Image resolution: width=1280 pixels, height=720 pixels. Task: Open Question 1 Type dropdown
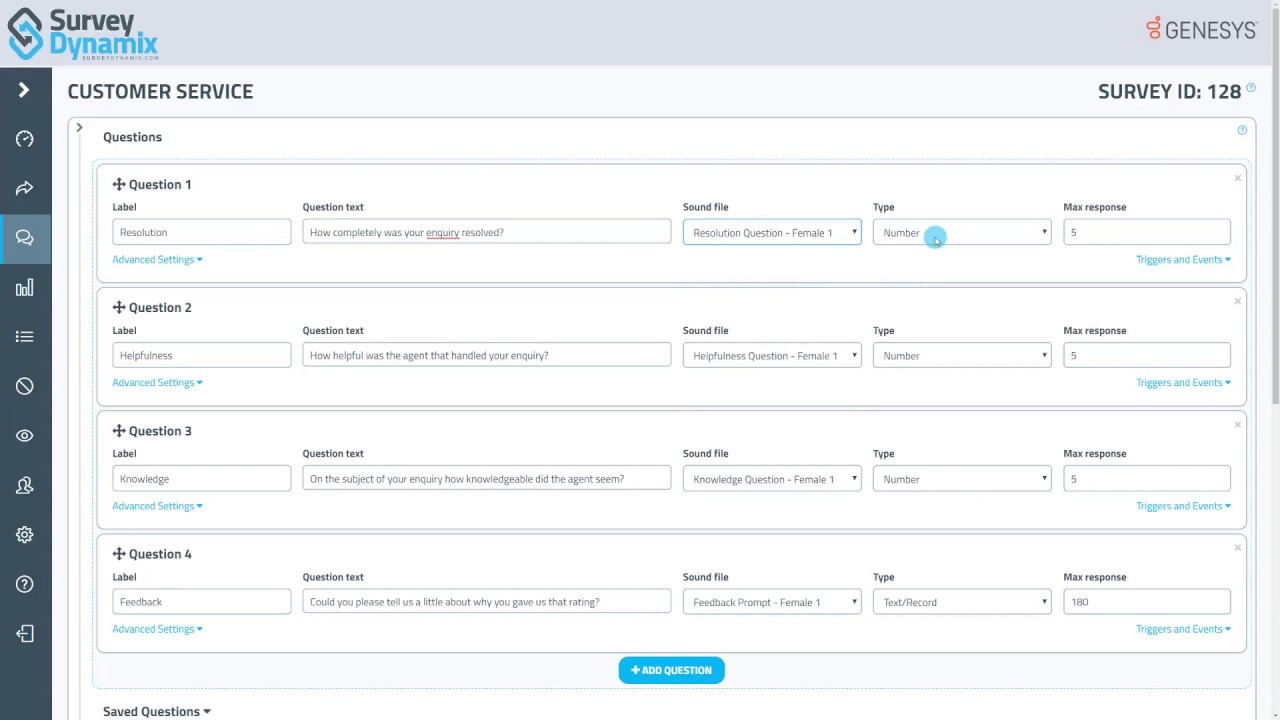pyautogui.click(x=962, y=232)
